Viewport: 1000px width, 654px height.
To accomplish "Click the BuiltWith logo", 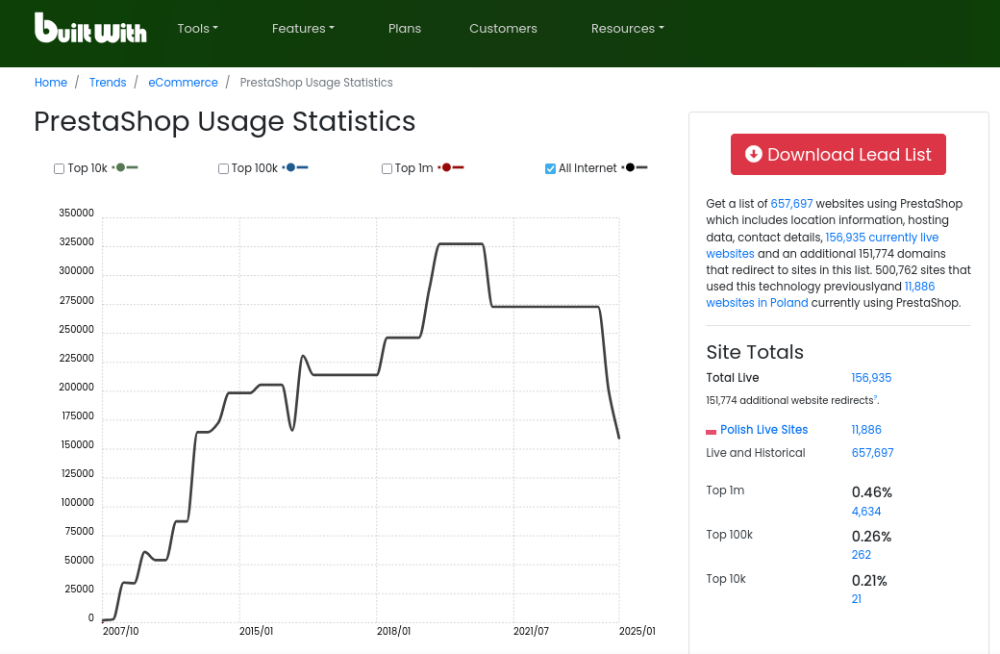I will tap(90, 28).
